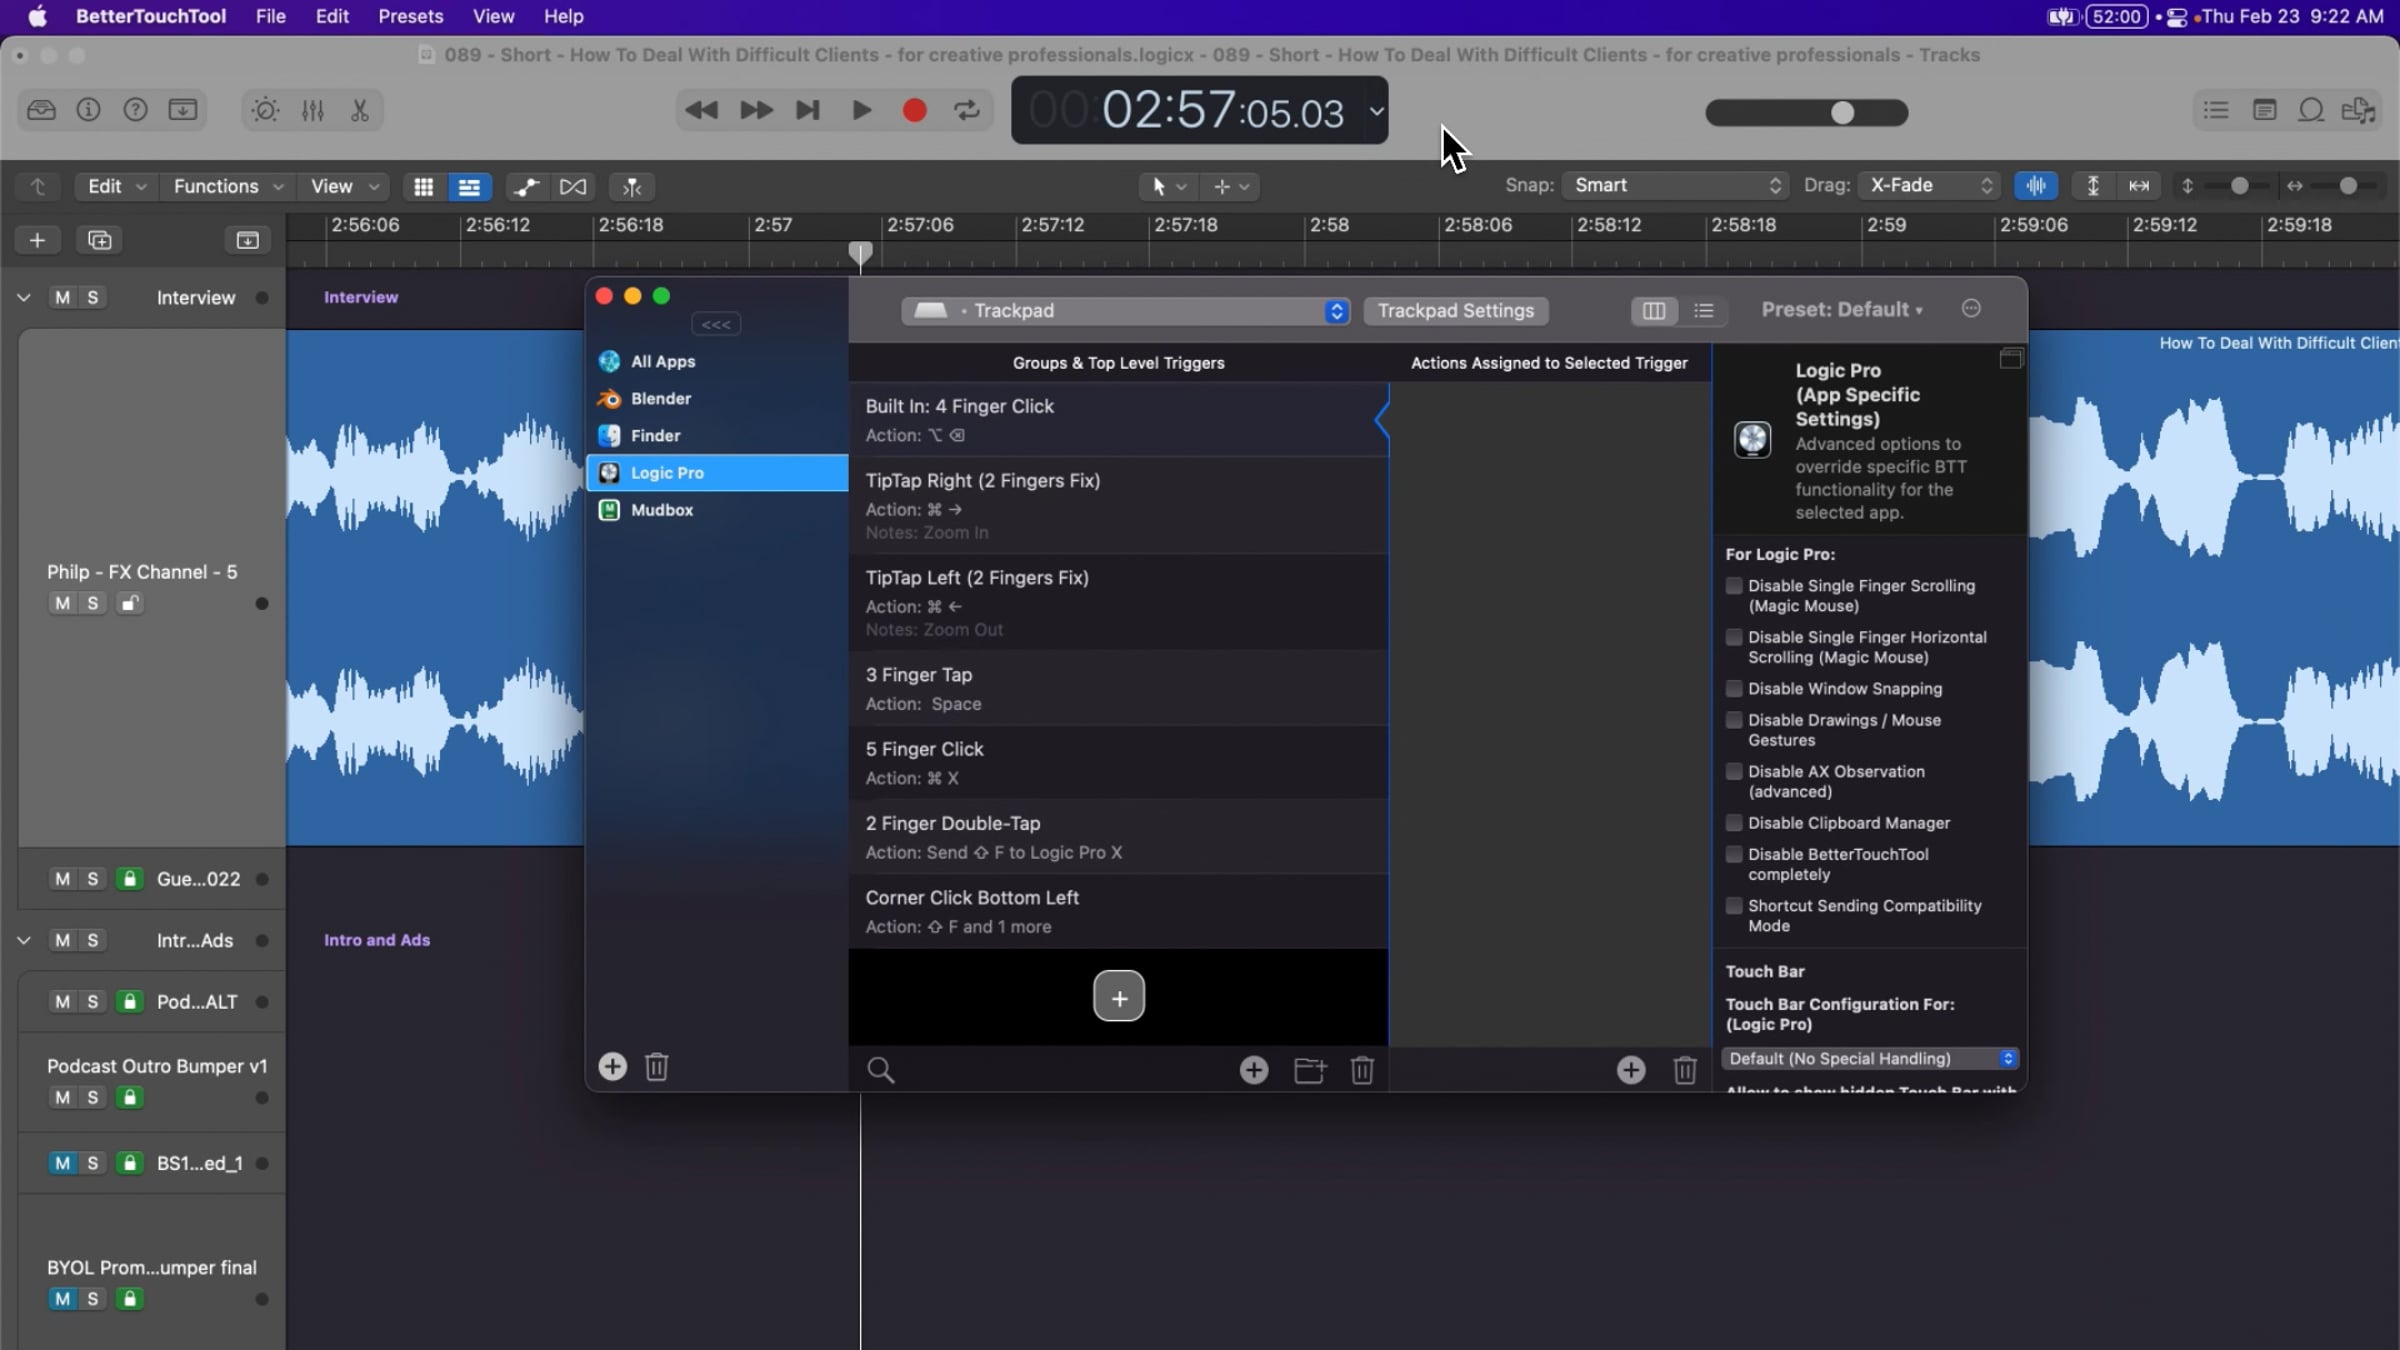The height and width of the screenshot is (1350, 2400).
Task: Start playback with the Play button
Action: coord(861,110)
